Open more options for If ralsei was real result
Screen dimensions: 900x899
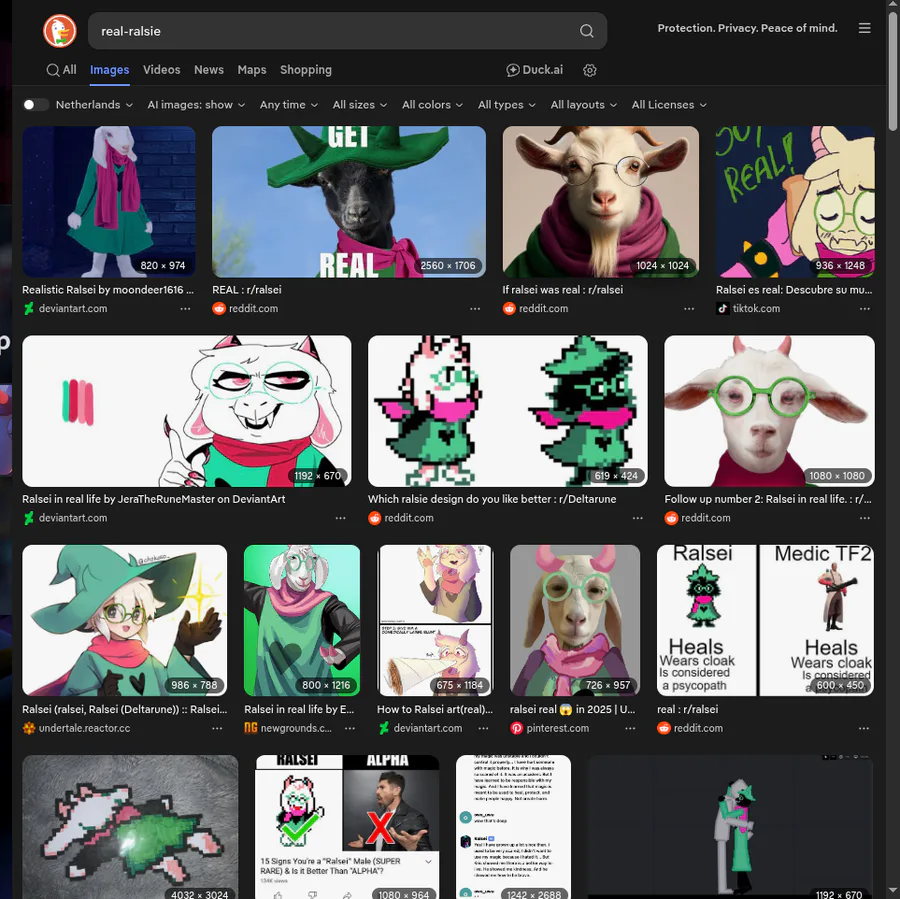[x=689, y=309]
